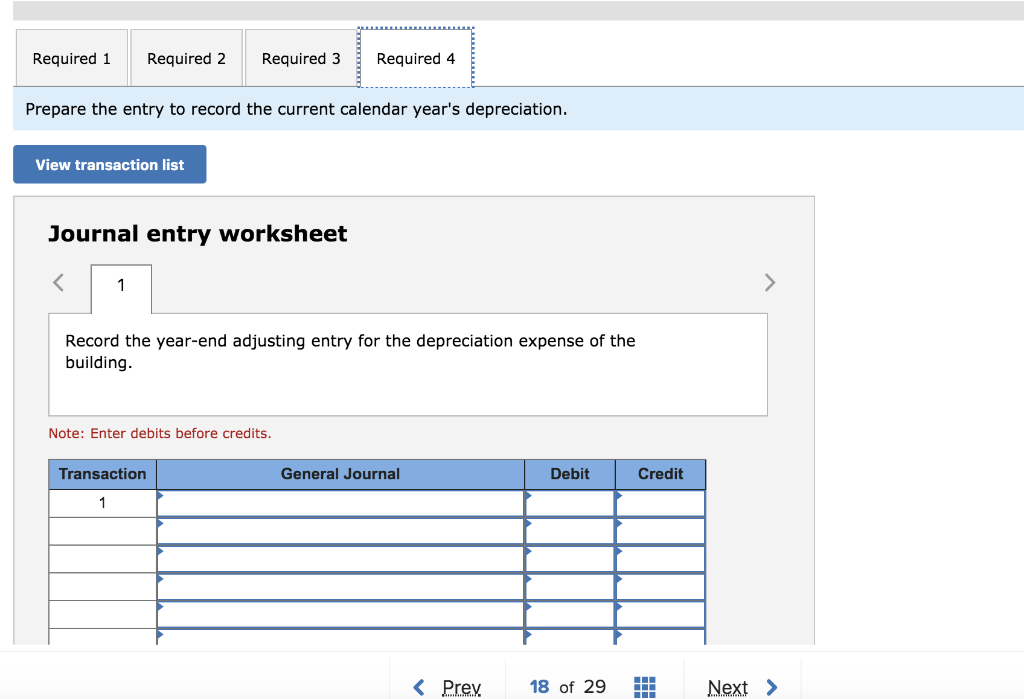Go to the Prev question
Screen dimensions: 1024x699
point(461,687)
